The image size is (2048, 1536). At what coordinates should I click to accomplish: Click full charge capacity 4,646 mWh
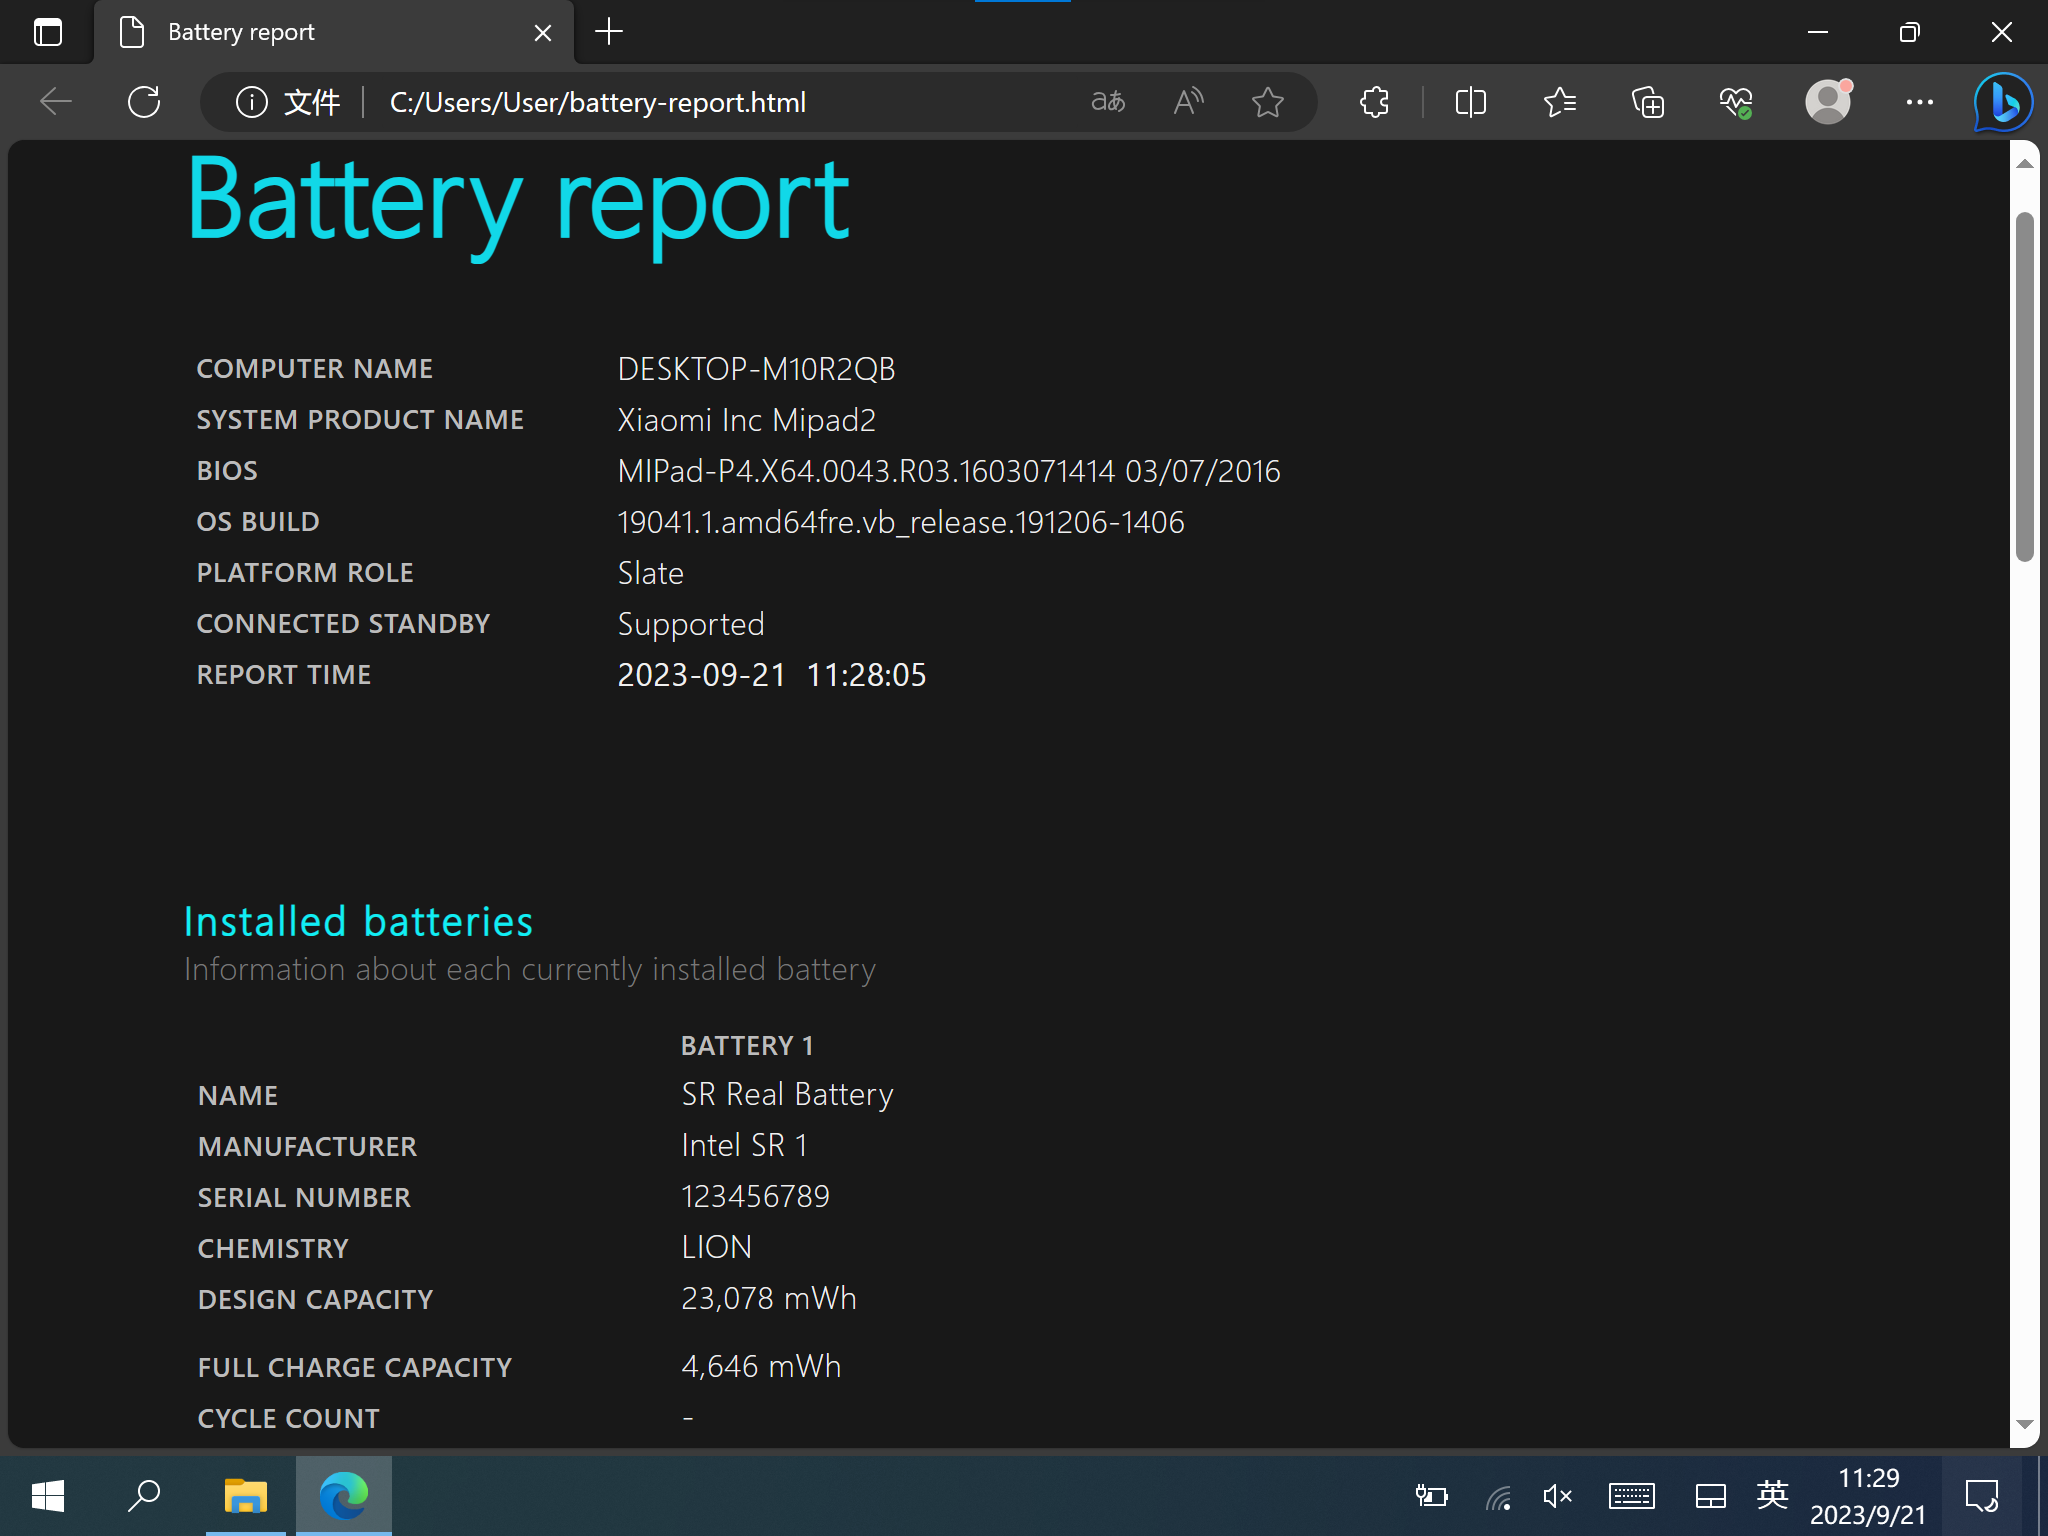click(x=761, y=1367)
